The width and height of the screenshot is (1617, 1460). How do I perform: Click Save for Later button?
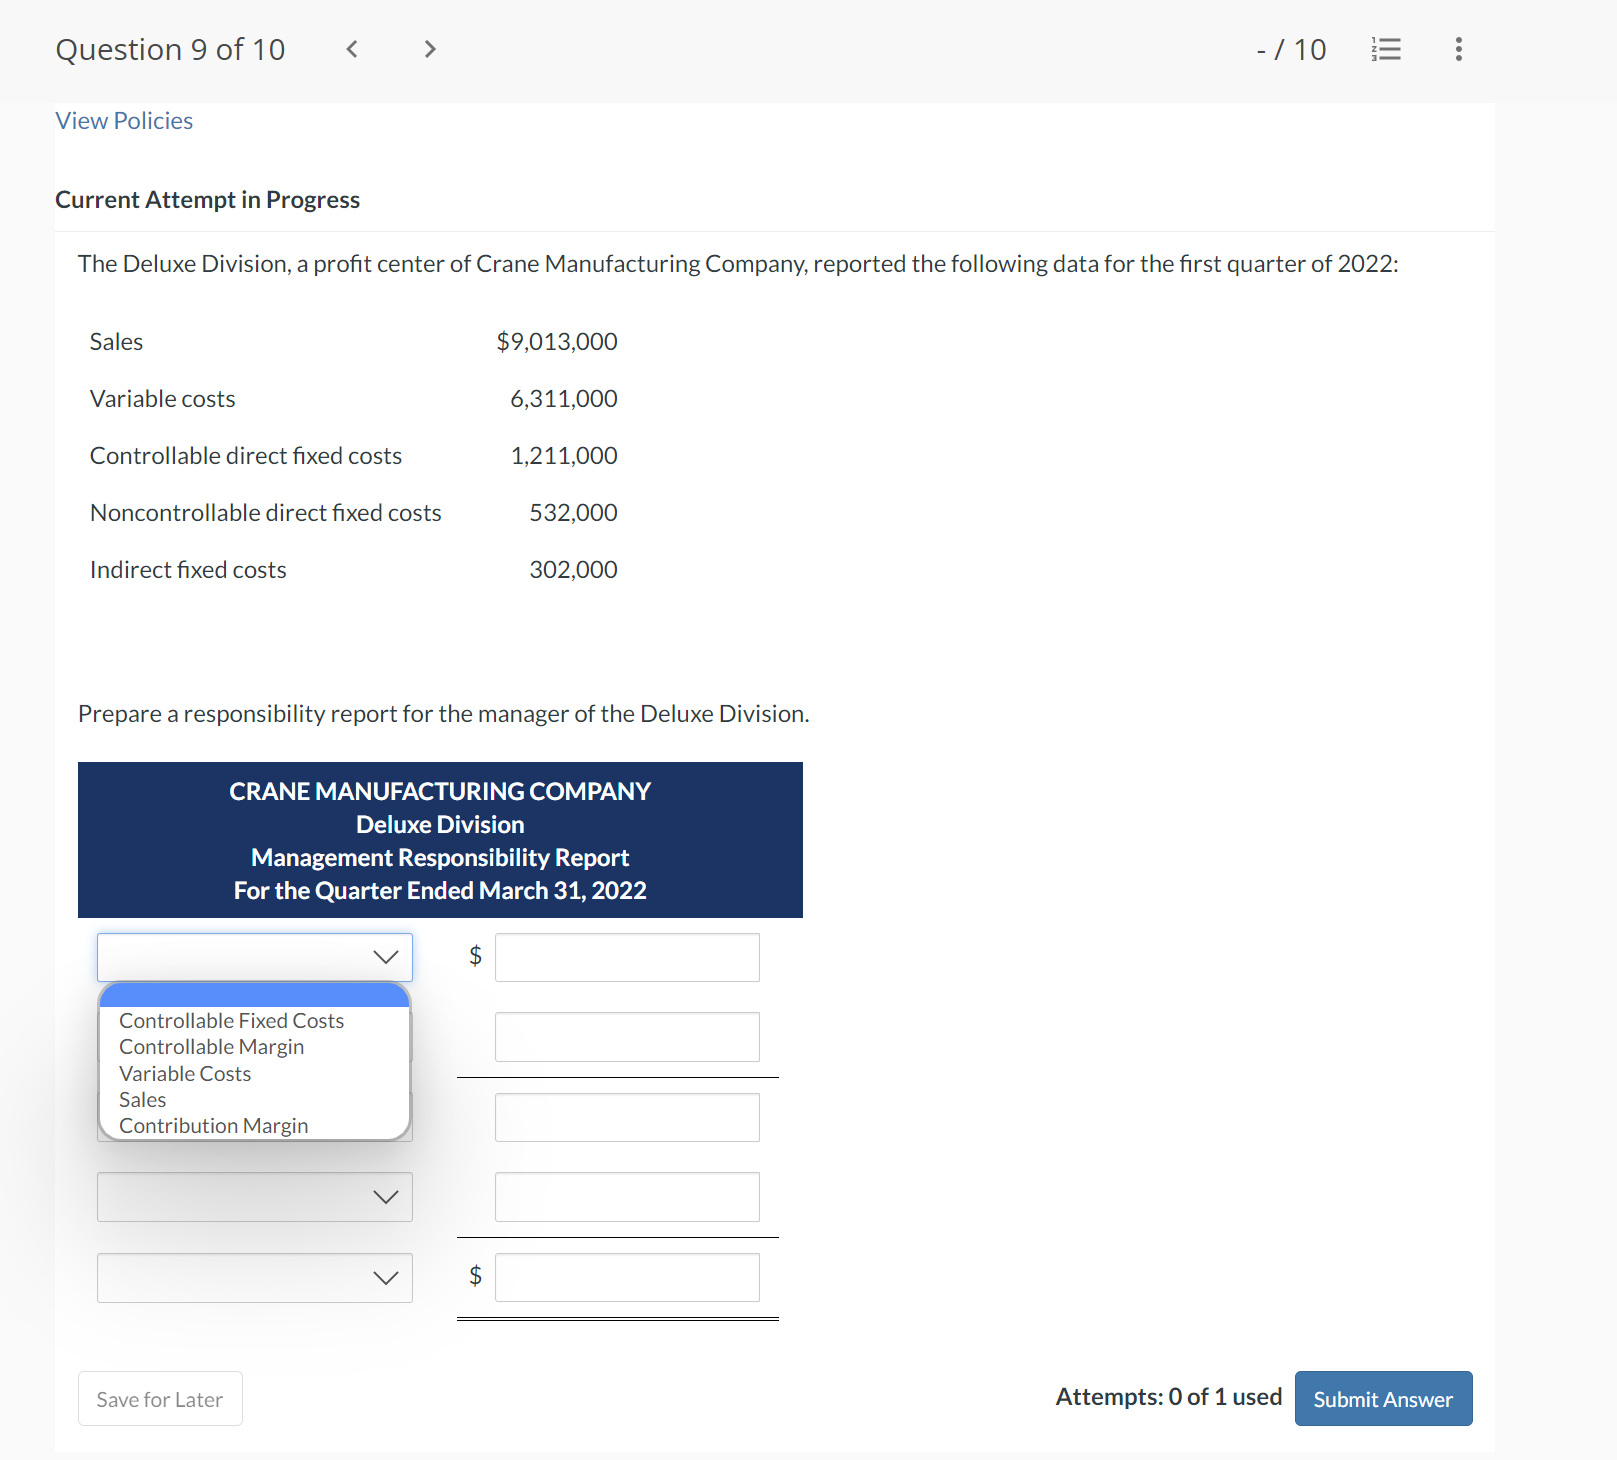160,1399
